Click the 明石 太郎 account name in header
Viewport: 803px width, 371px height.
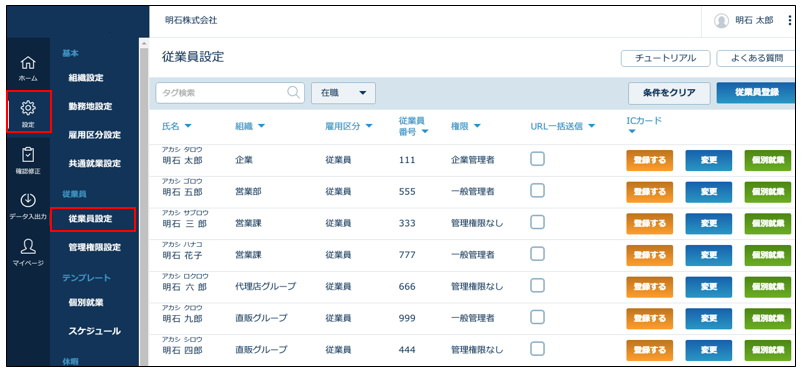[754, 21]
